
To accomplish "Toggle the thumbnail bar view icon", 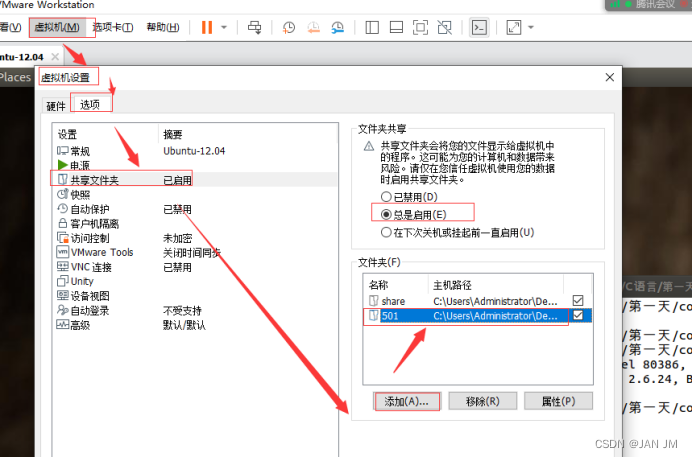I will pyautogui.click(x=396, y=27).
